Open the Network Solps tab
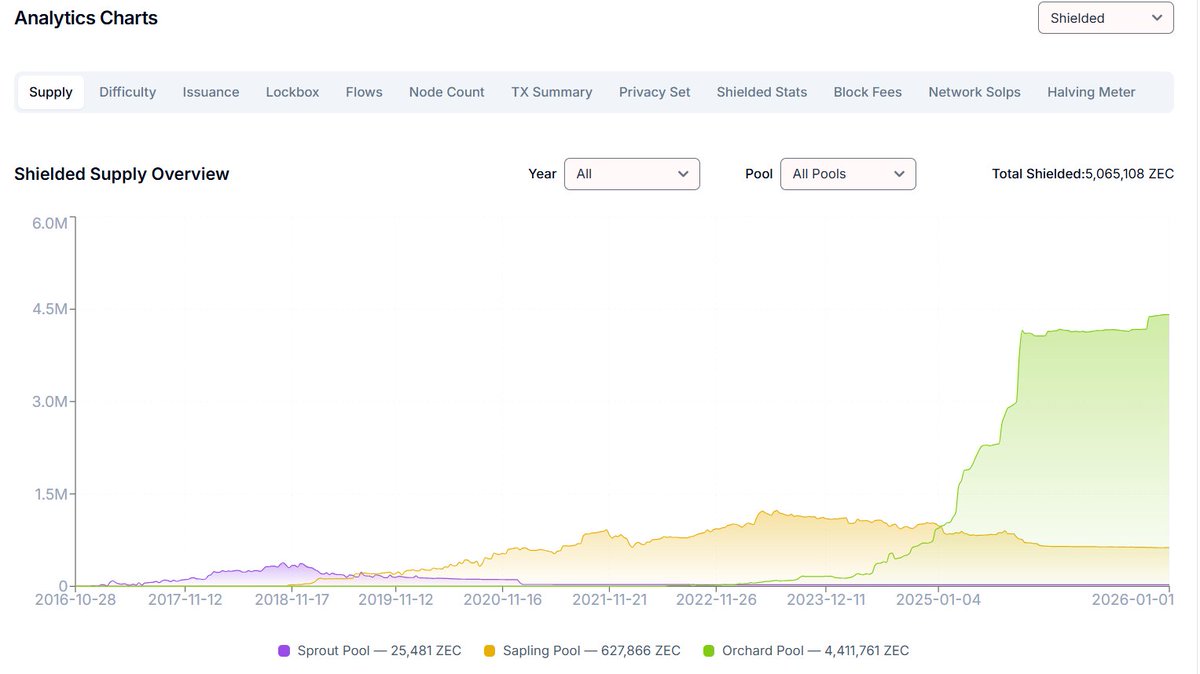The width and height of the screenshot is (1200, 674). click(x=975, y=92)
